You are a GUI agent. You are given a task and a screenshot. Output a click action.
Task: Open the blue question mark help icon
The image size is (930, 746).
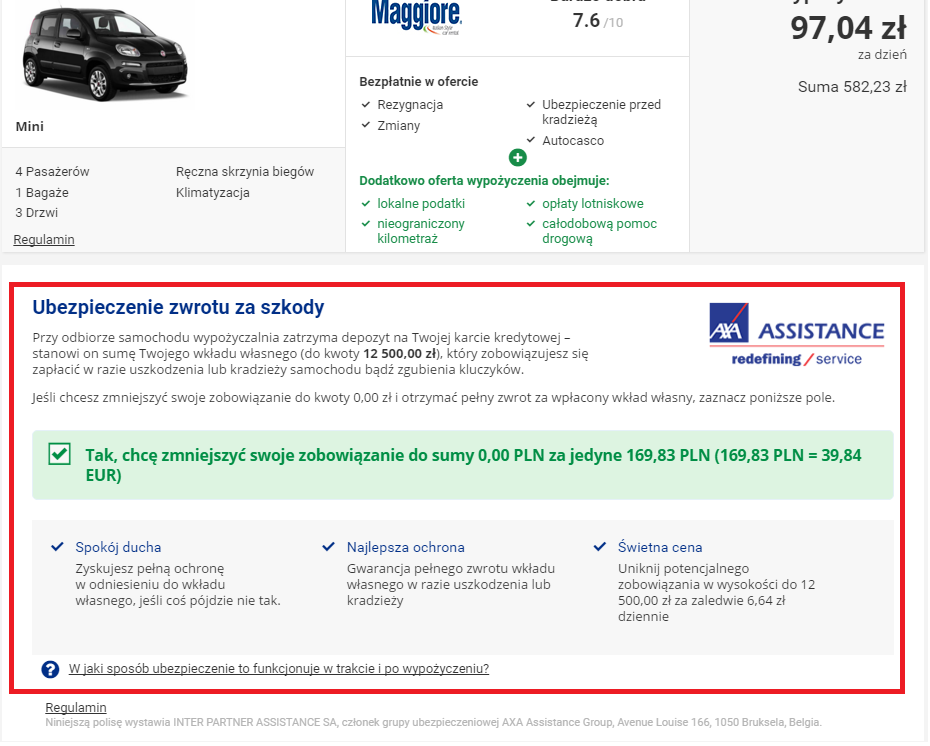click(x=50, y=670)
